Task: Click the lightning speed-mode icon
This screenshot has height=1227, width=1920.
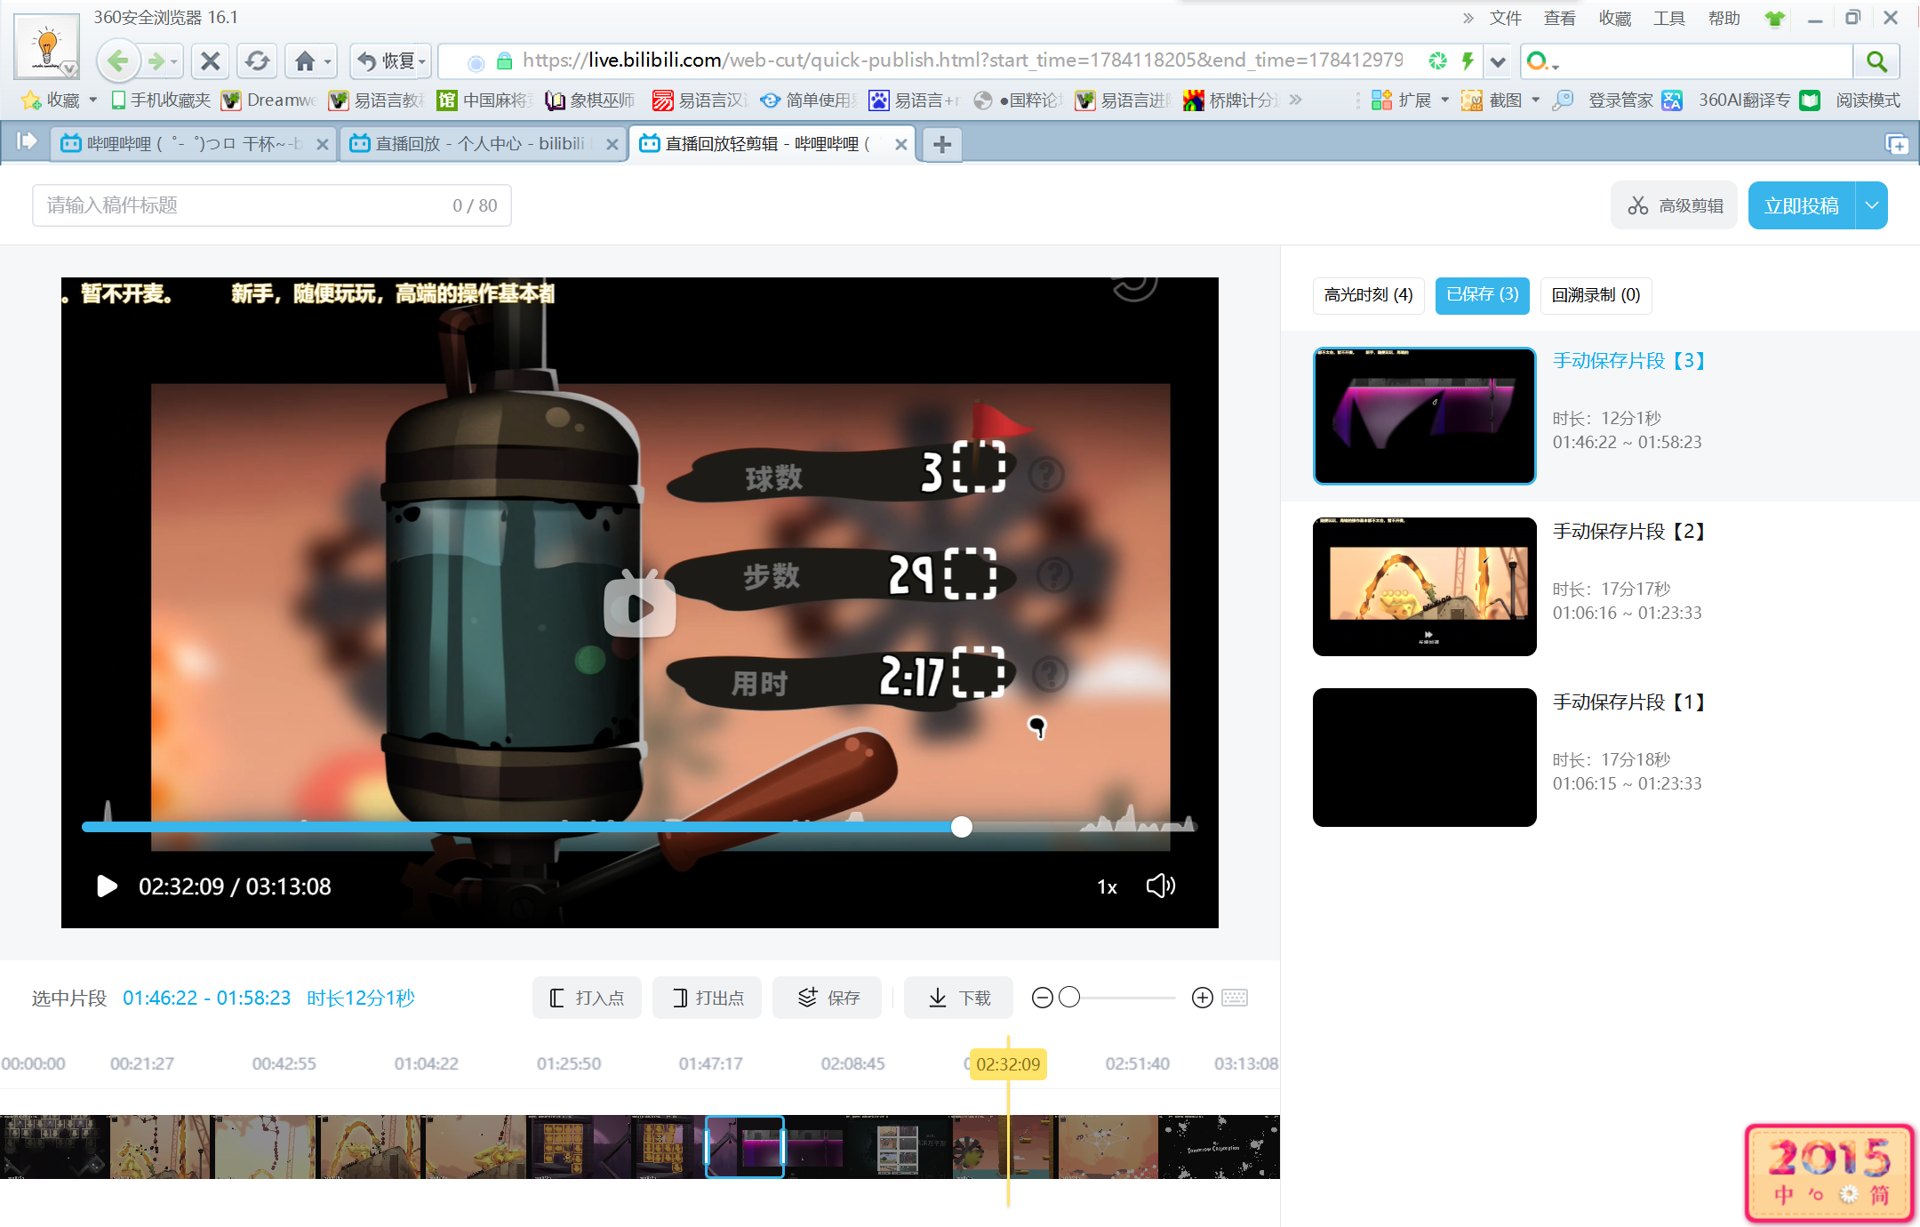Action: click(1467, 61)
